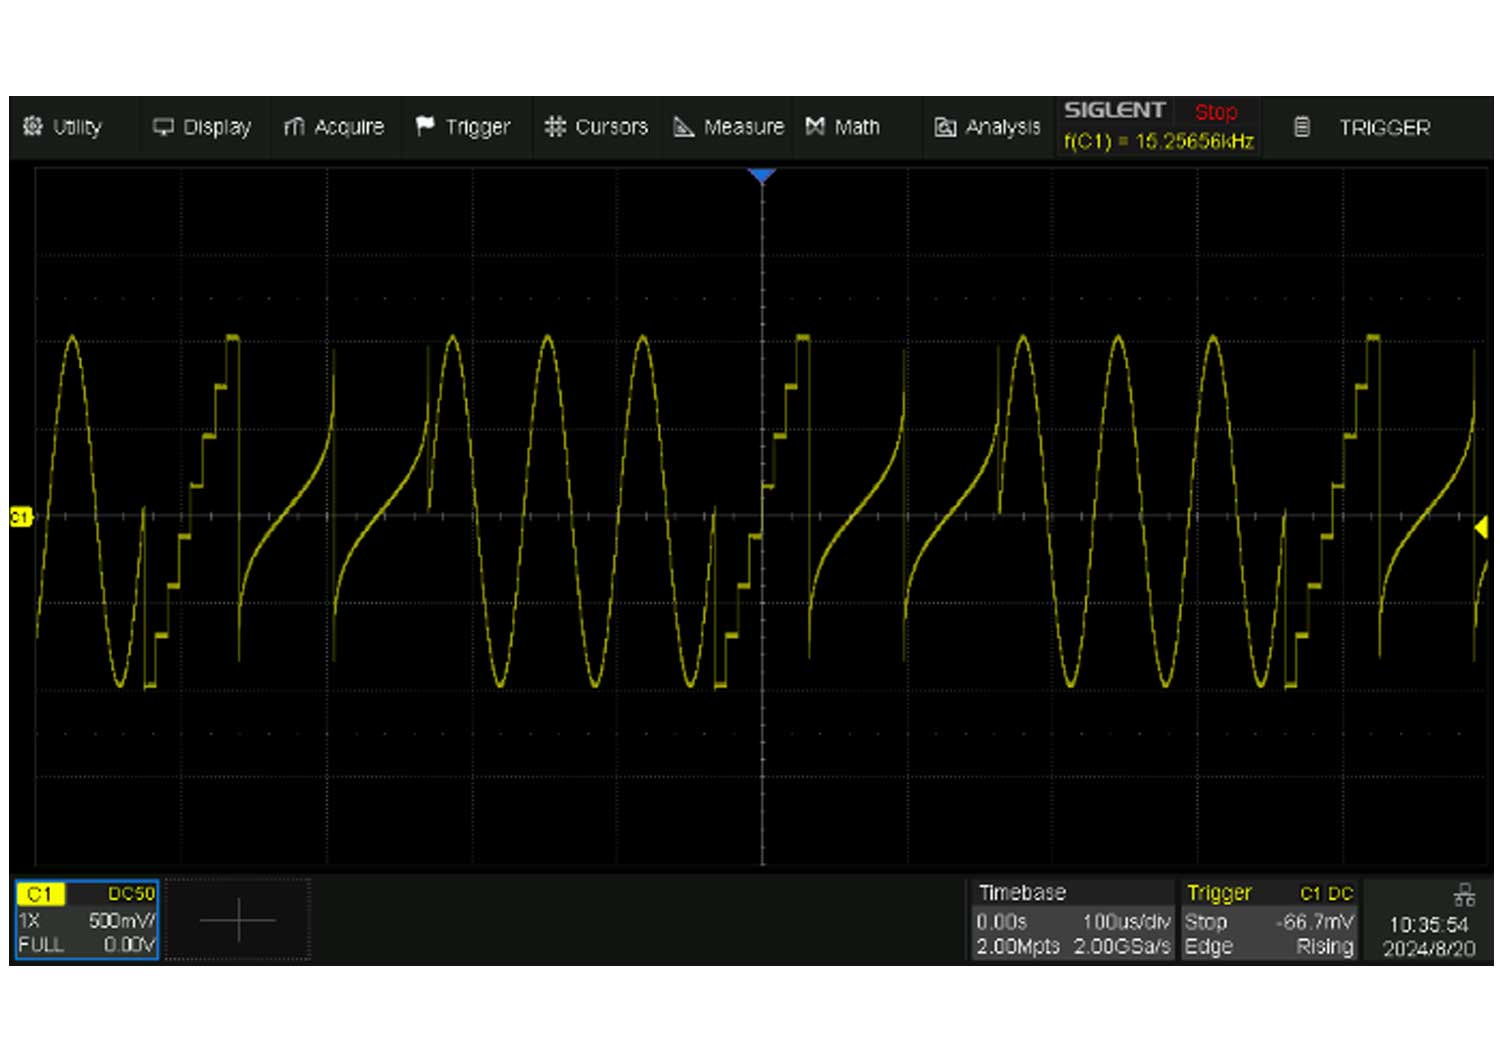Open the 500mV/ vertical scale setting
The image size is (1500, 1060).
pyautogui.click(x=121, y=920)
